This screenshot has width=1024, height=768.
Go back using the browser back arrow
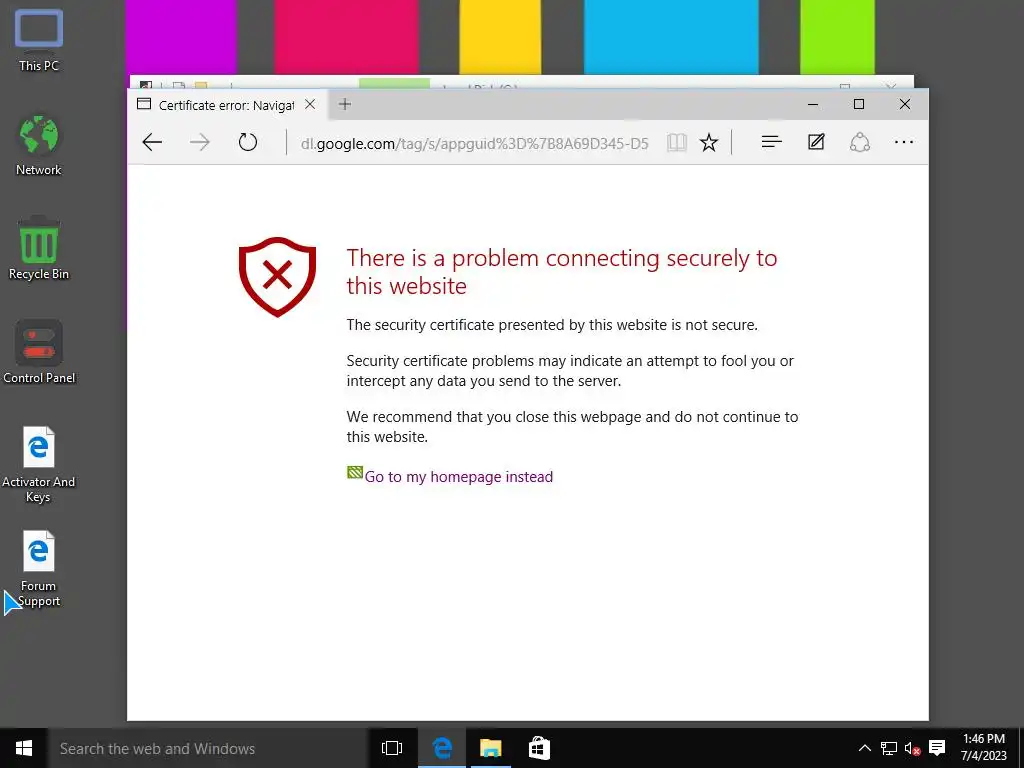click(x=152, y=142)
